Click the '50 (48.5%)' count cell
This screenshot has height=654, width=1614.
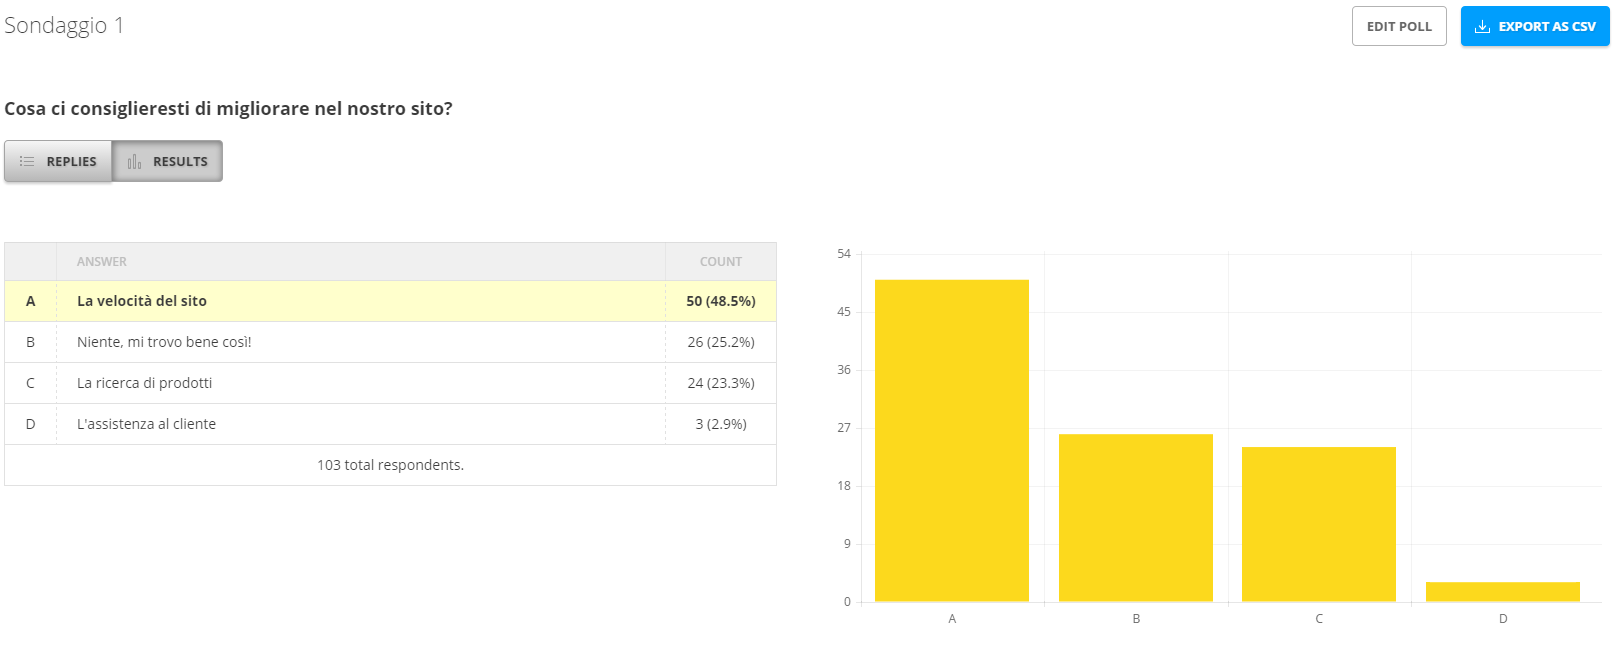tap(720, 301)
